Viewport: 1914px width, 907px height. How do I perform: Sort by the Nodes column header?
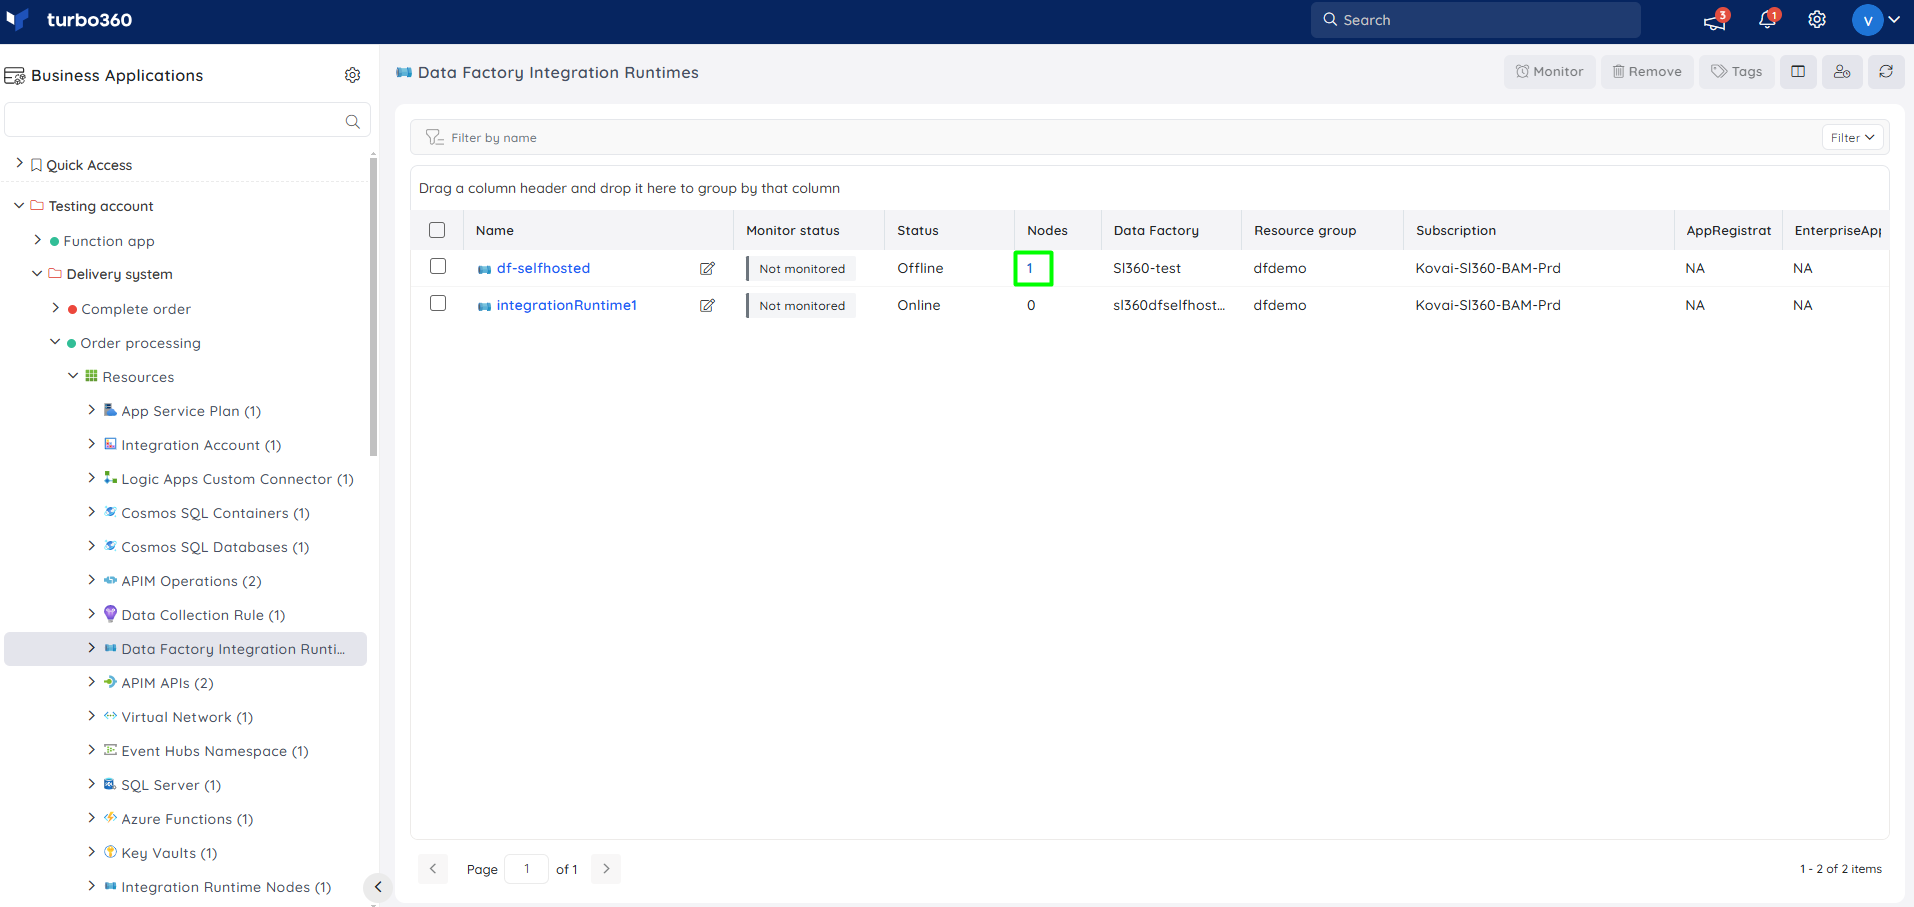point(1047,230)
